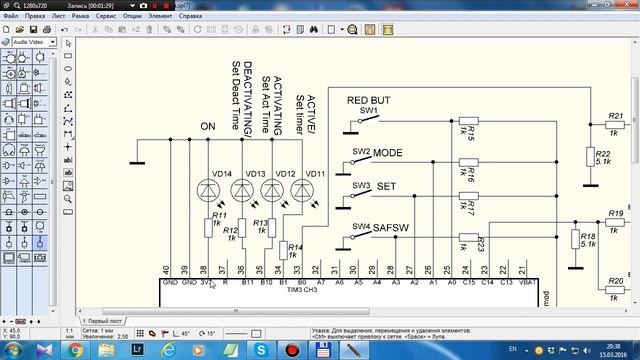The height and width of the screenshot is (360, 640).
Task: Take a snapshot with the recorder camera icon
Action: tap(143, 6)
